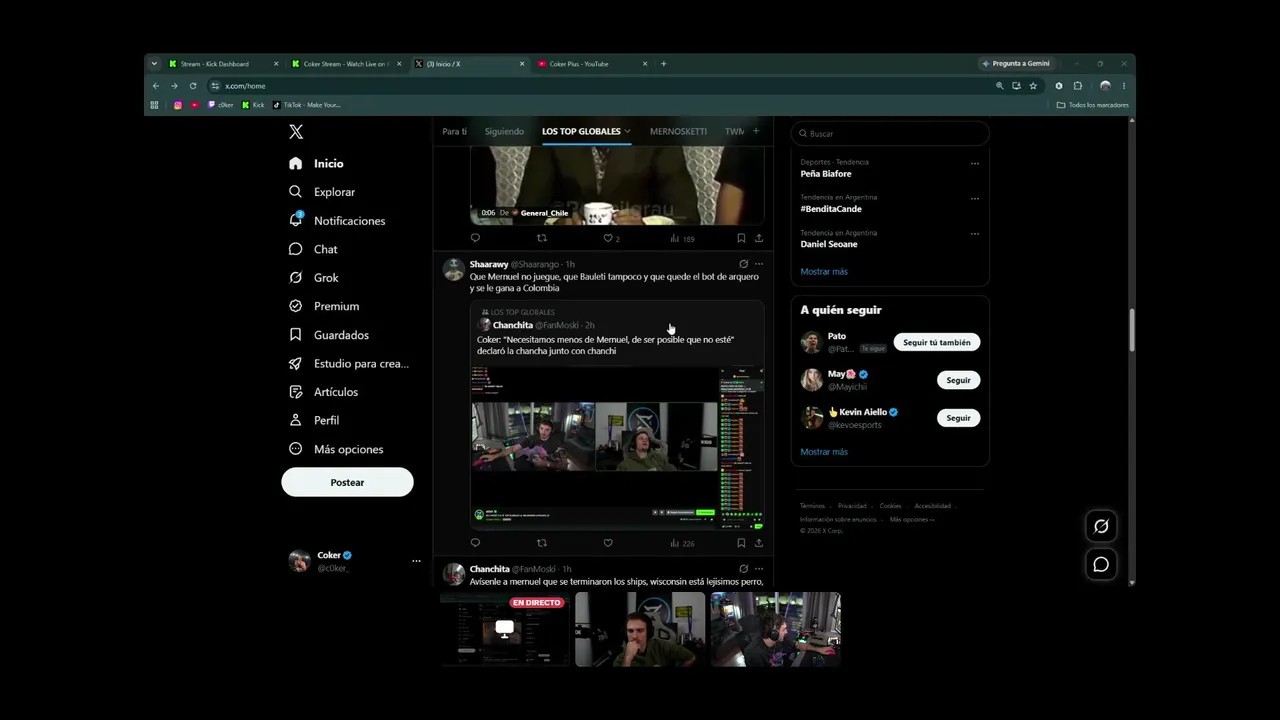The width and height of the screenshot is (1280, 720).
Task: Click Grok icon on Chanchita post
Action: 743,569
